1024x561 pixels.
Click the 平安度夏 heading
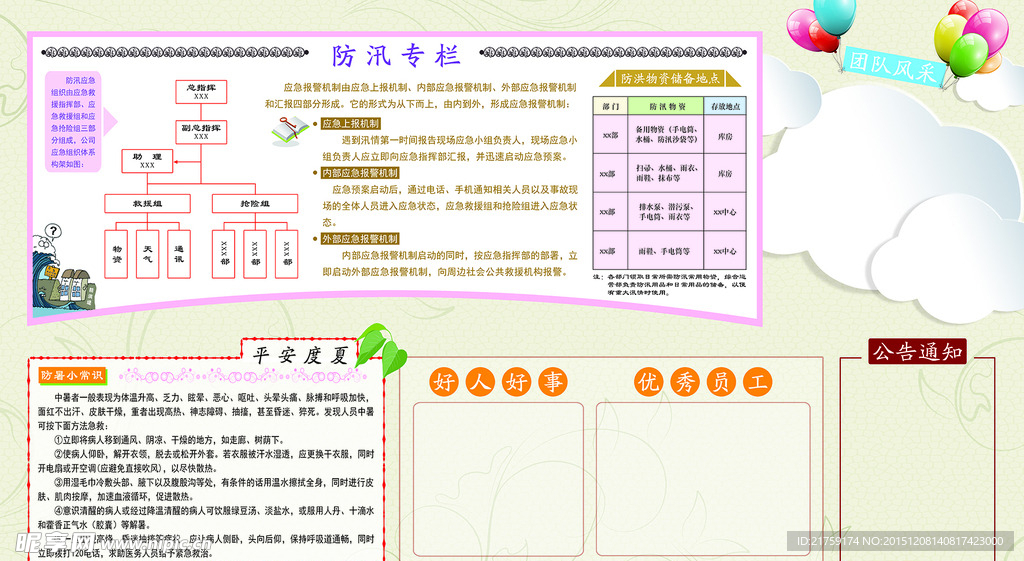(x=300, y=355)
